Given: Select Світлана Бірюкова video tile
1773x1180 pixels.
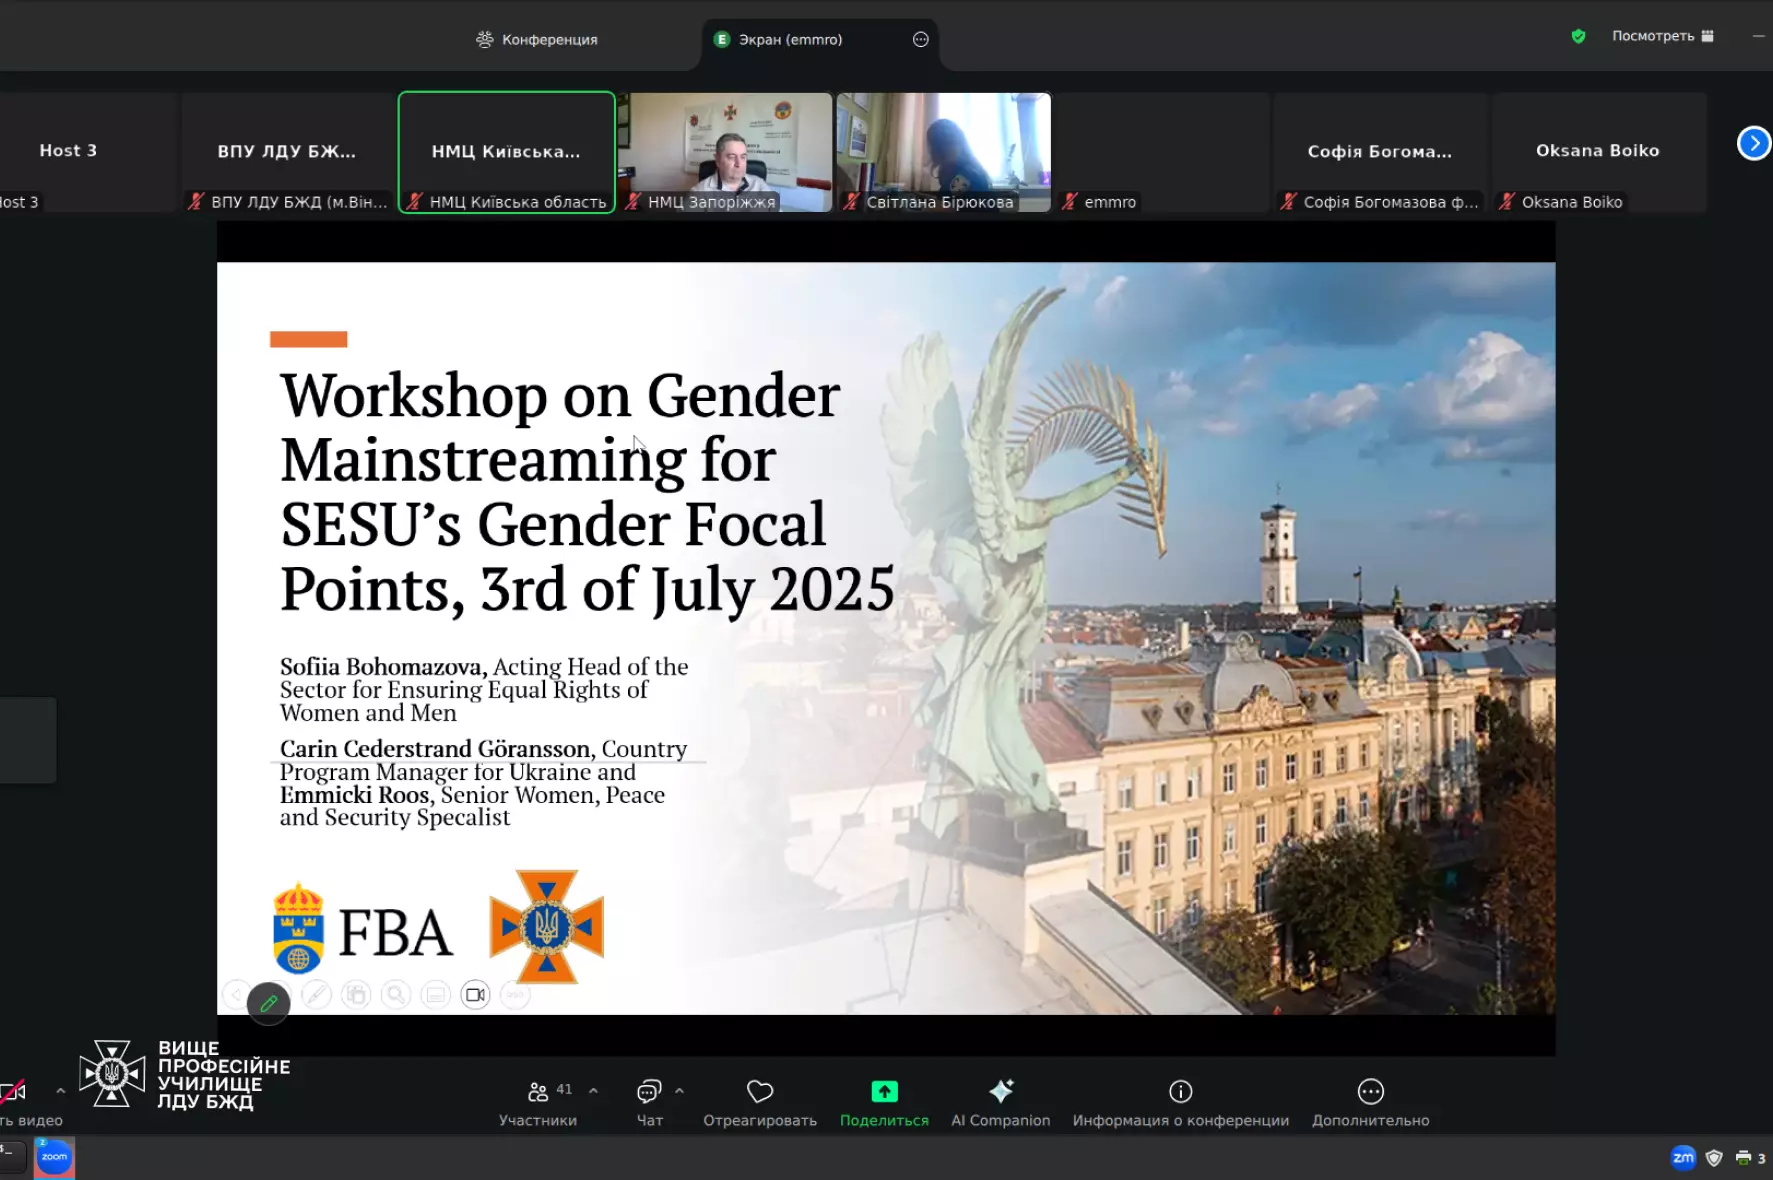Looking at the screenshot, I should pyautogui.click(x=944, y=152).
